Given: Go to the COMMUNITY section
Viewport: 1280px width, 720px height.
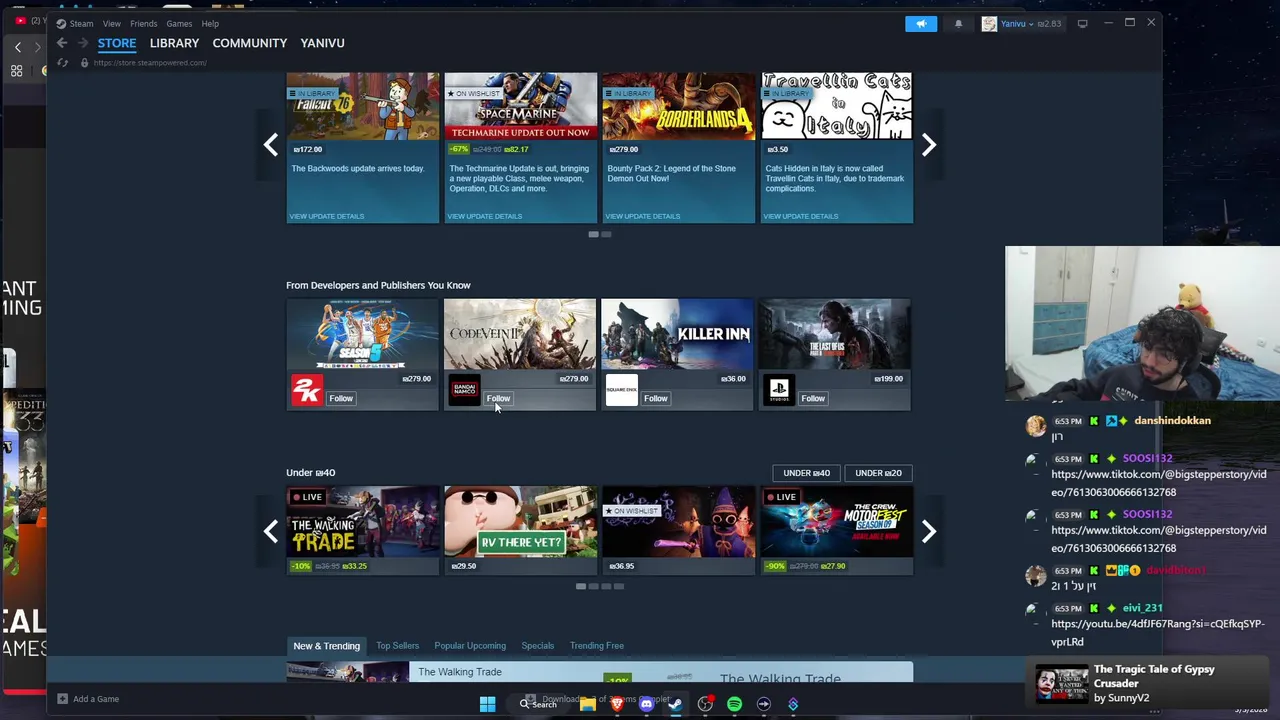Looking at the screenshot, I should point(250,43).
